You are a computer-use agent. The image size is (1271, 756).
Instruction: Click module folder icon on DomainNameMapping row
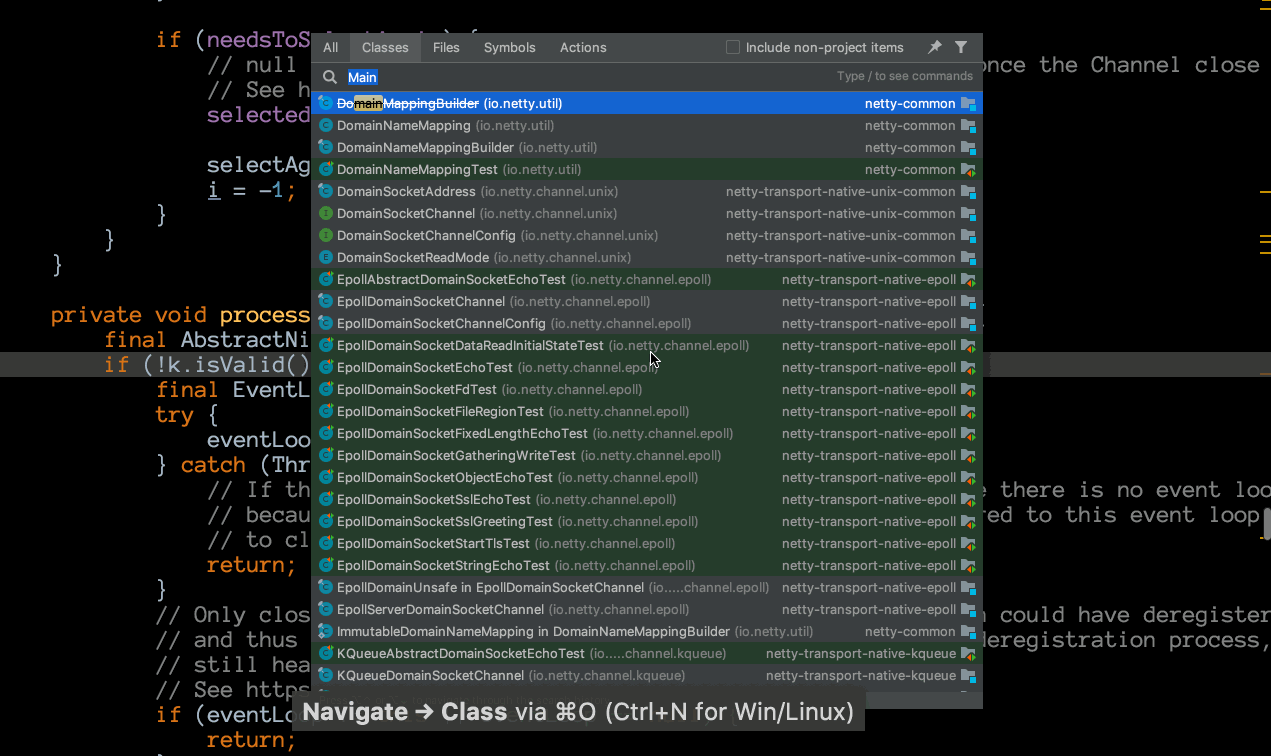pos(968,125)
